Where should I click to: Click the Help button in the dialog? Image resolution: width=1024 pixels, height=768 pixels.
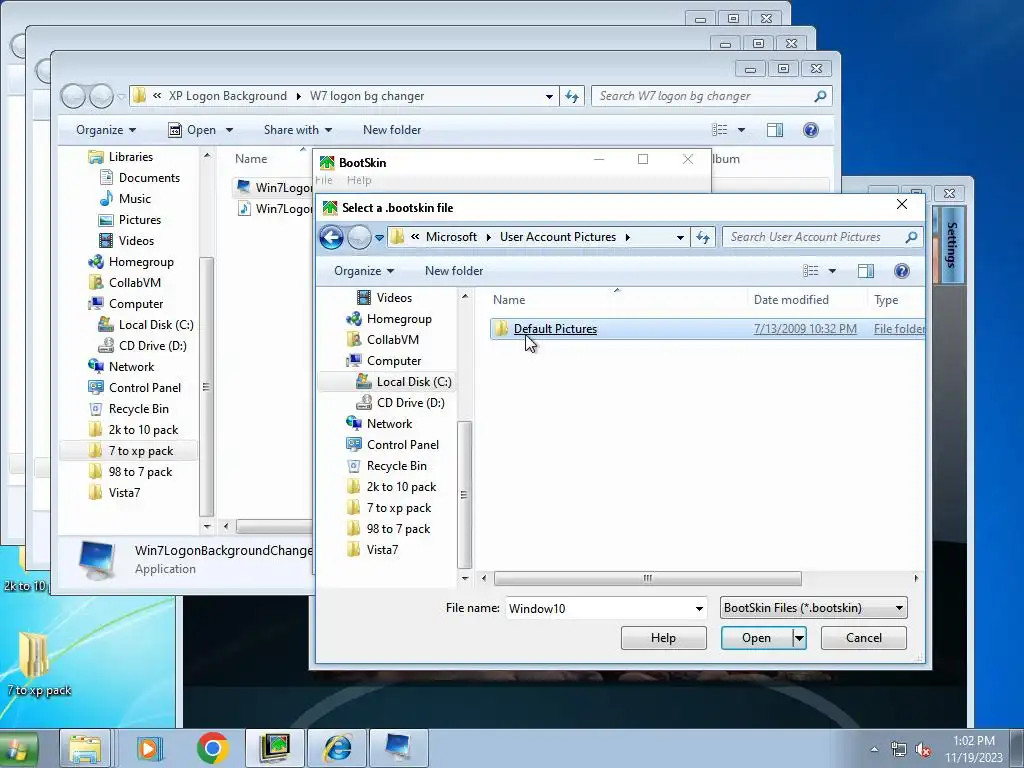(x=664, y=638)
